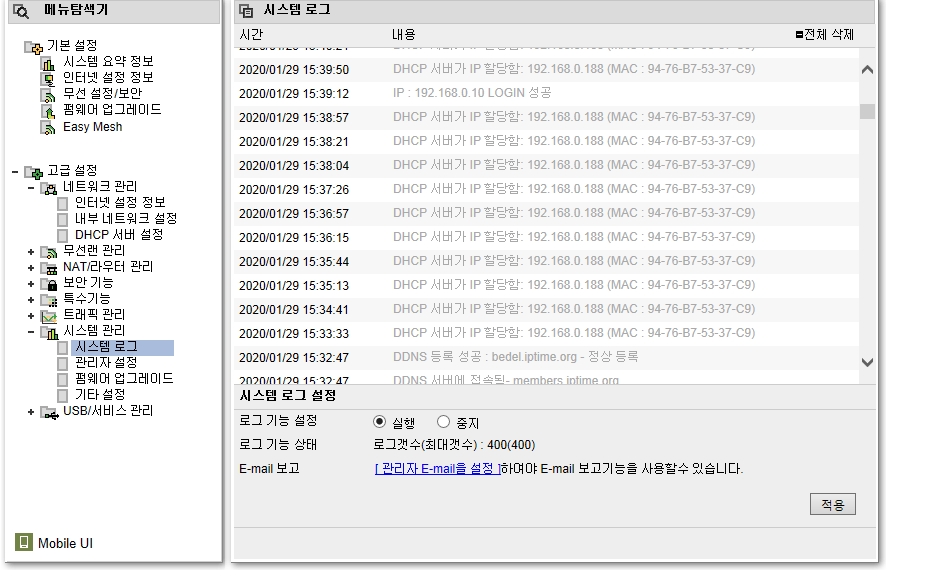The width and height of the screenshot is (931, 578).
Task: Click the 기본 설정 folder icon
Action: click(33, 47)
